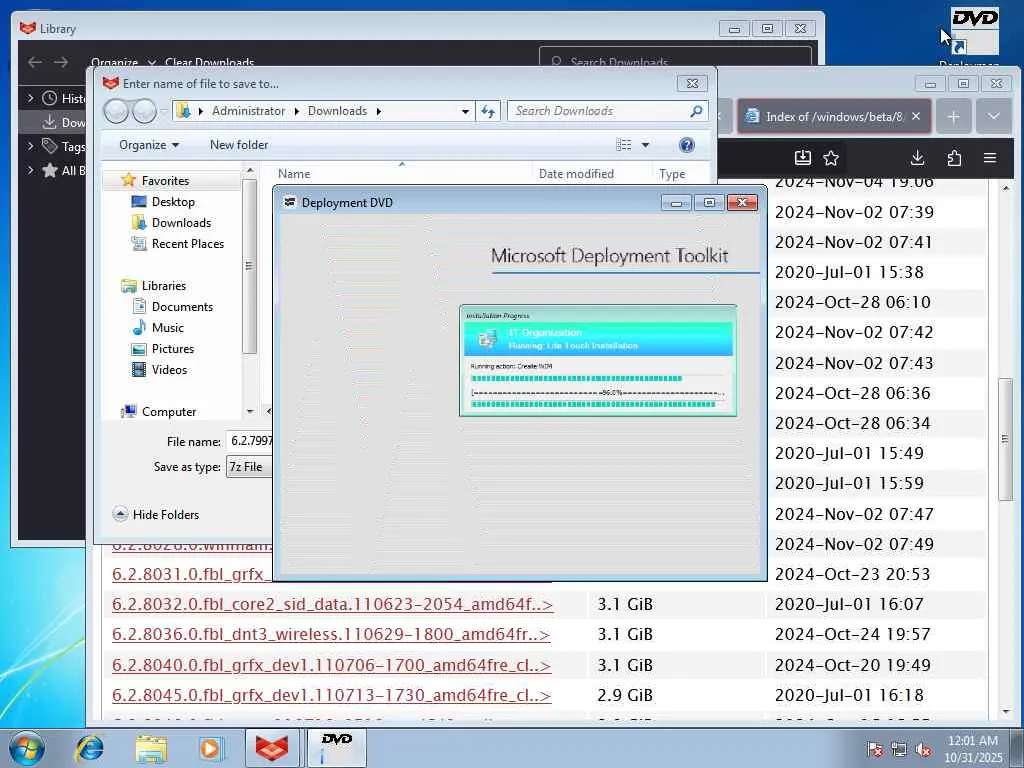The image size is (1024, 768).
Task: Click the browser page vertical scrollbar thumb
Action: (x=1005, y=440)
